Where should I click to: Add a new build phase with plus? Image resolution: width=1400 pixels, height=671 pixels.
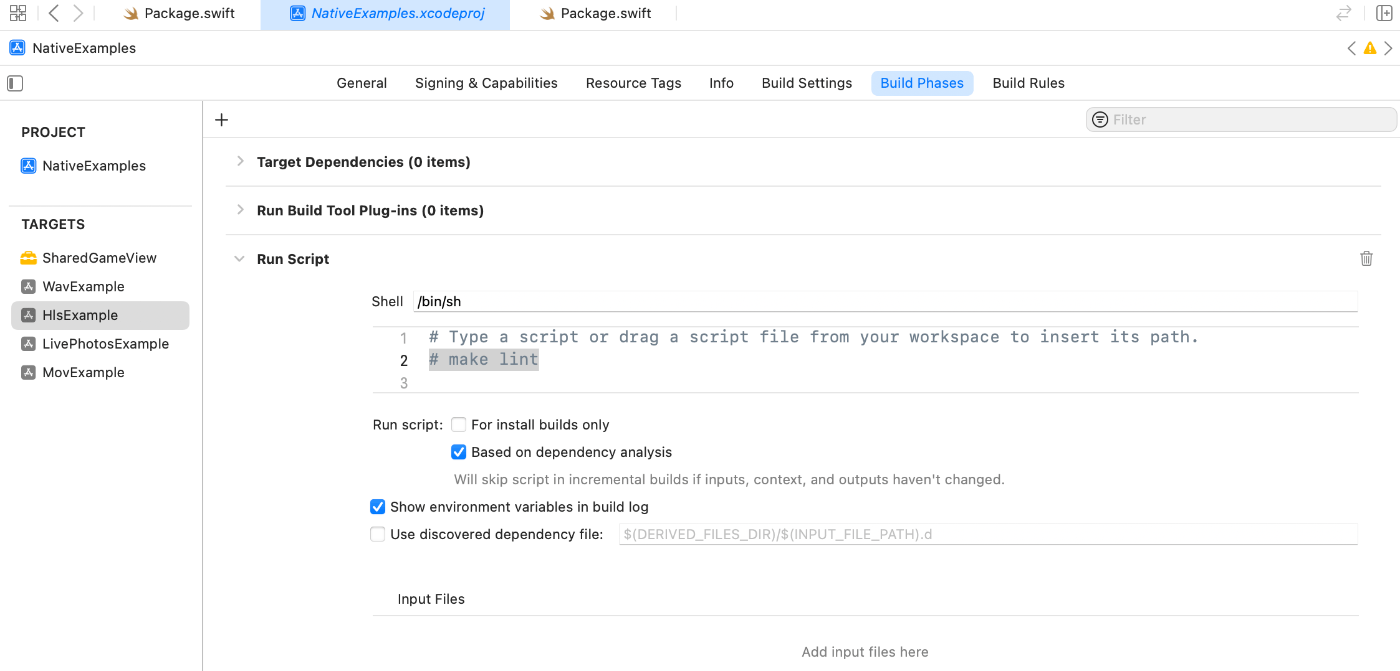pos(222,120)
